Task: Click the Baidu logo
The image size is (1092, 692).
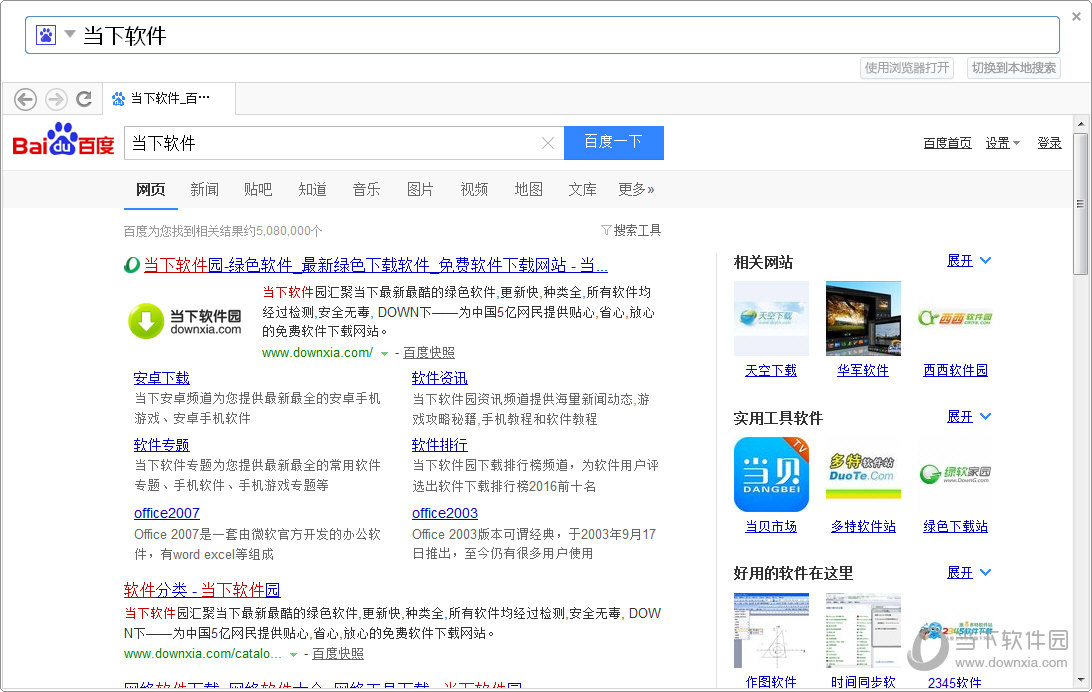Action: [x=63, y=142]
